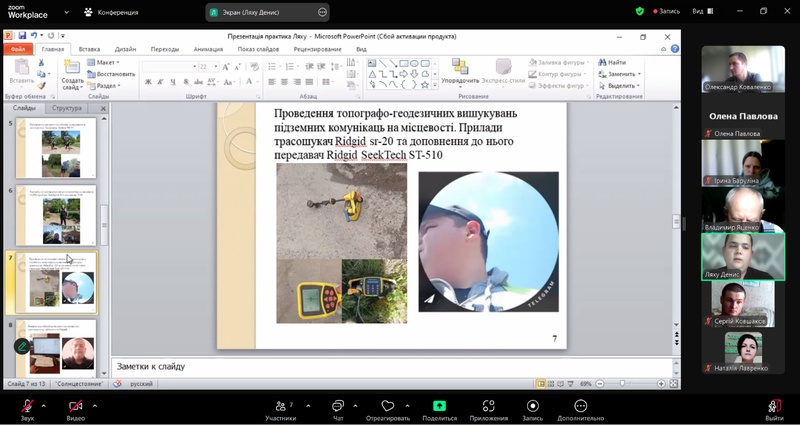Expand the shapes gallery More arrow
The width and height of the screenshot is (800, 425).
click(435, 85)
